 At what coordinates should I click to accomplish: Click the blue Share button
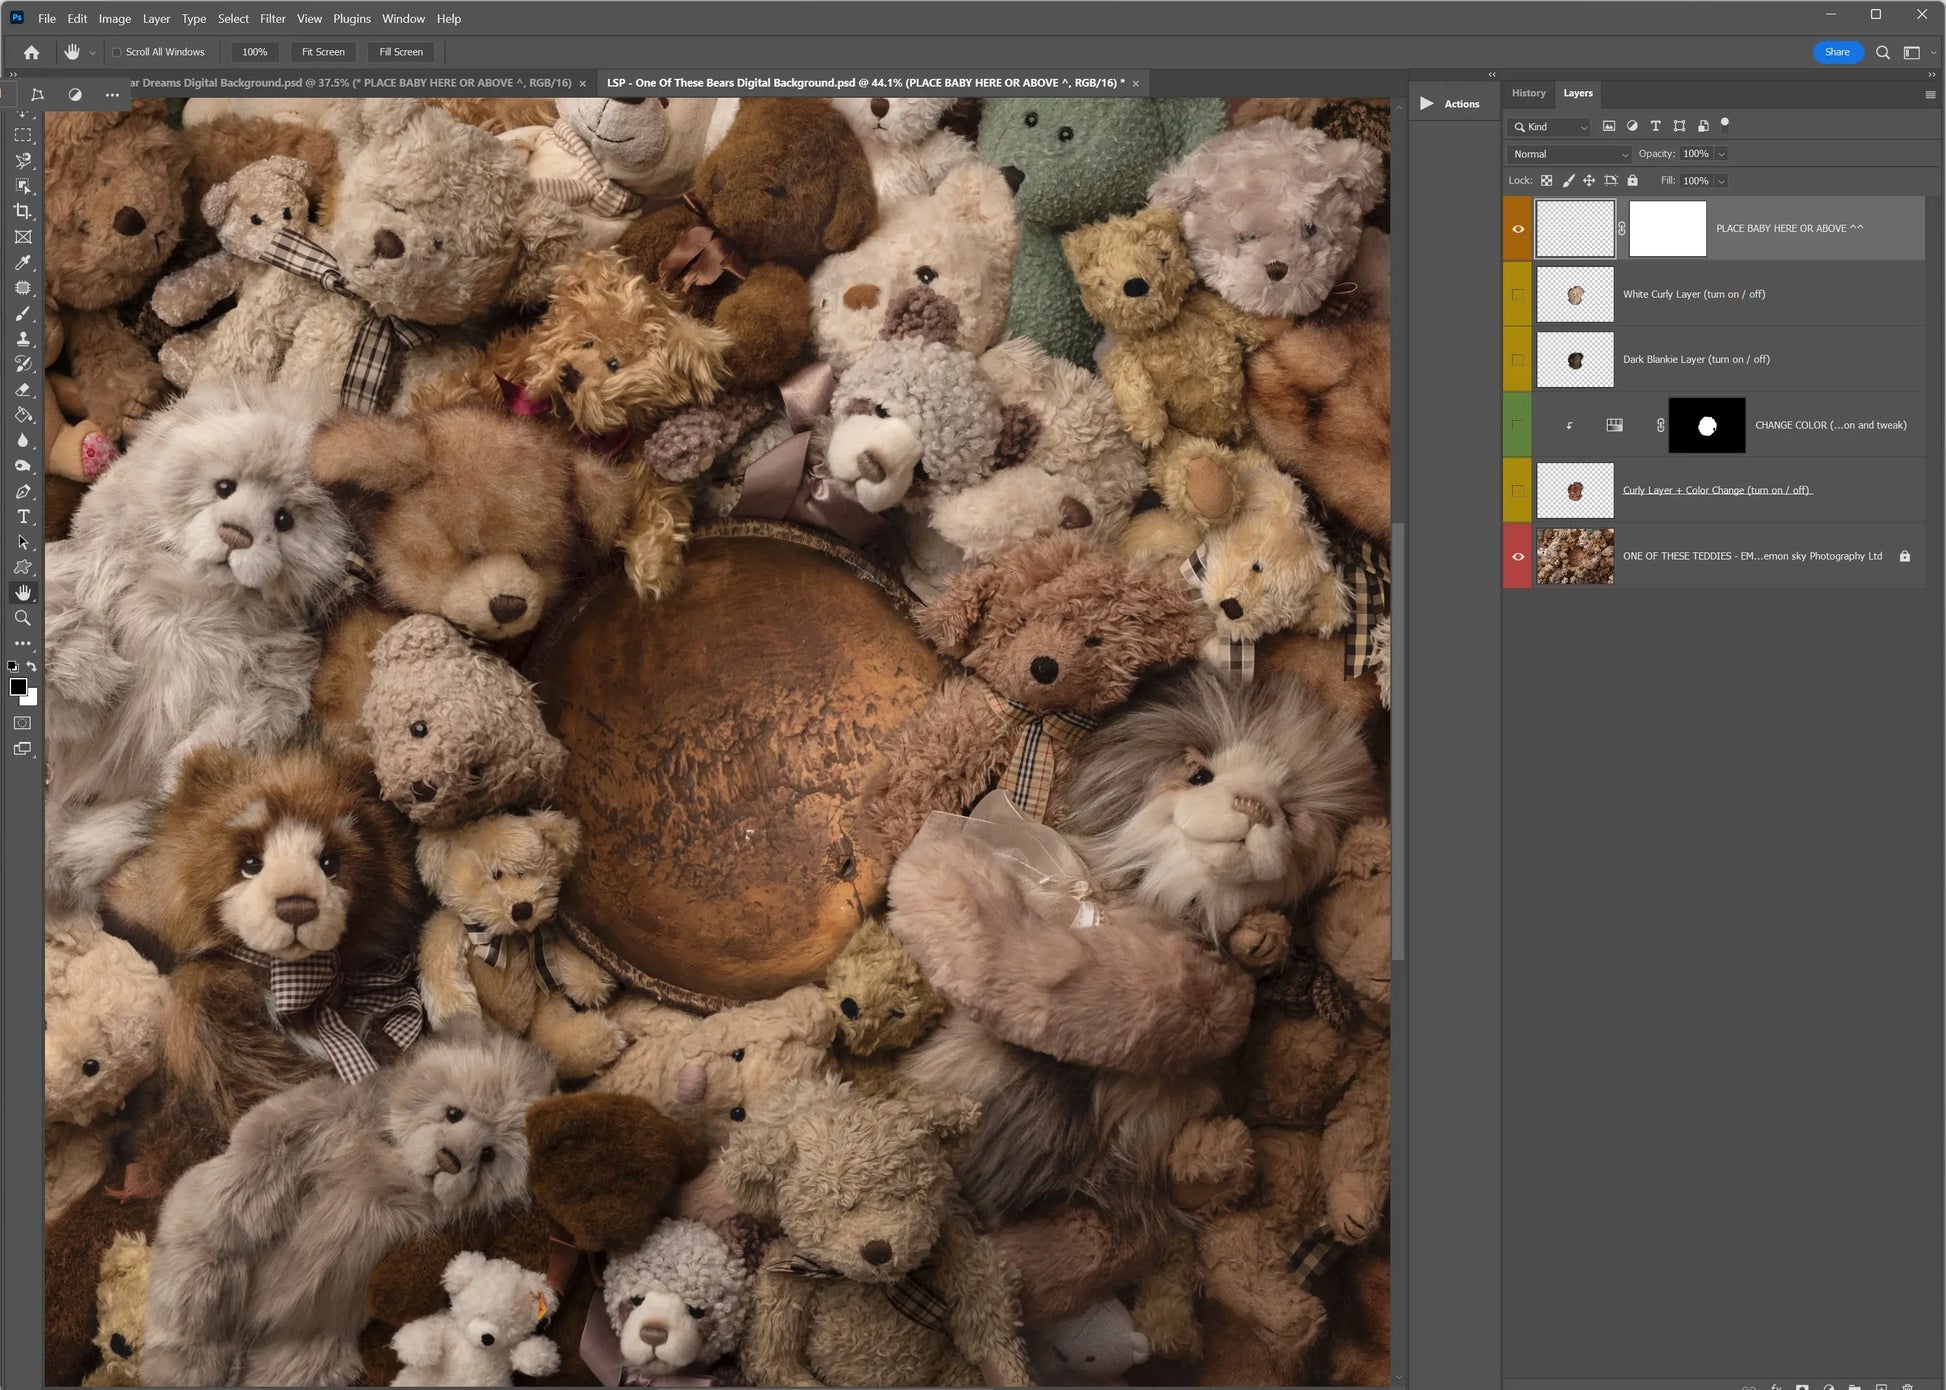coord(1836,52)
